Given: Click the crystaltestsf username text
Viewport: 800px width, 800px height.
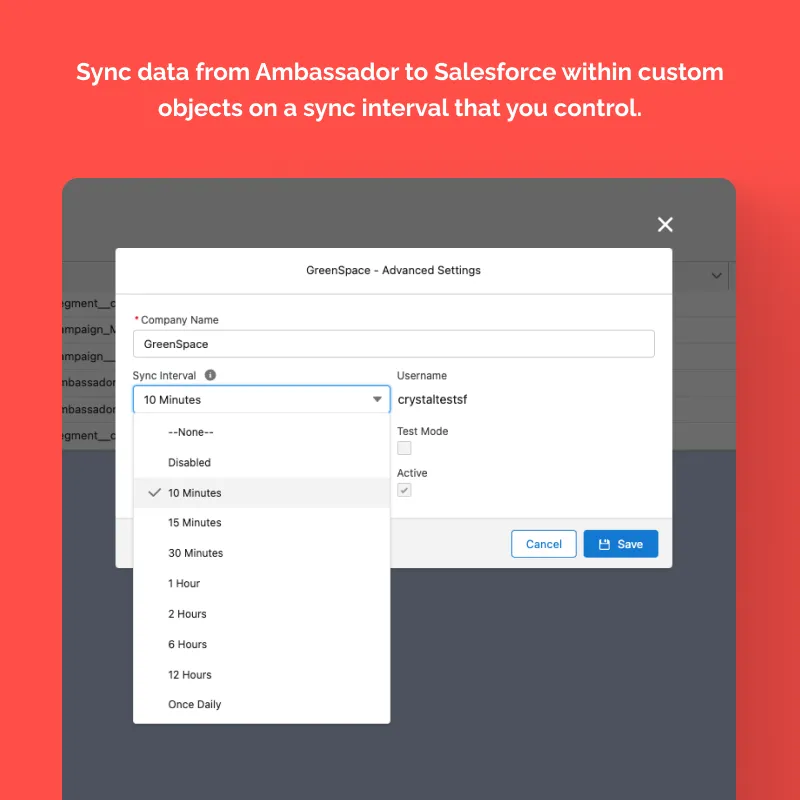Looking at the screenshot, I should click(x=432, y=399).
